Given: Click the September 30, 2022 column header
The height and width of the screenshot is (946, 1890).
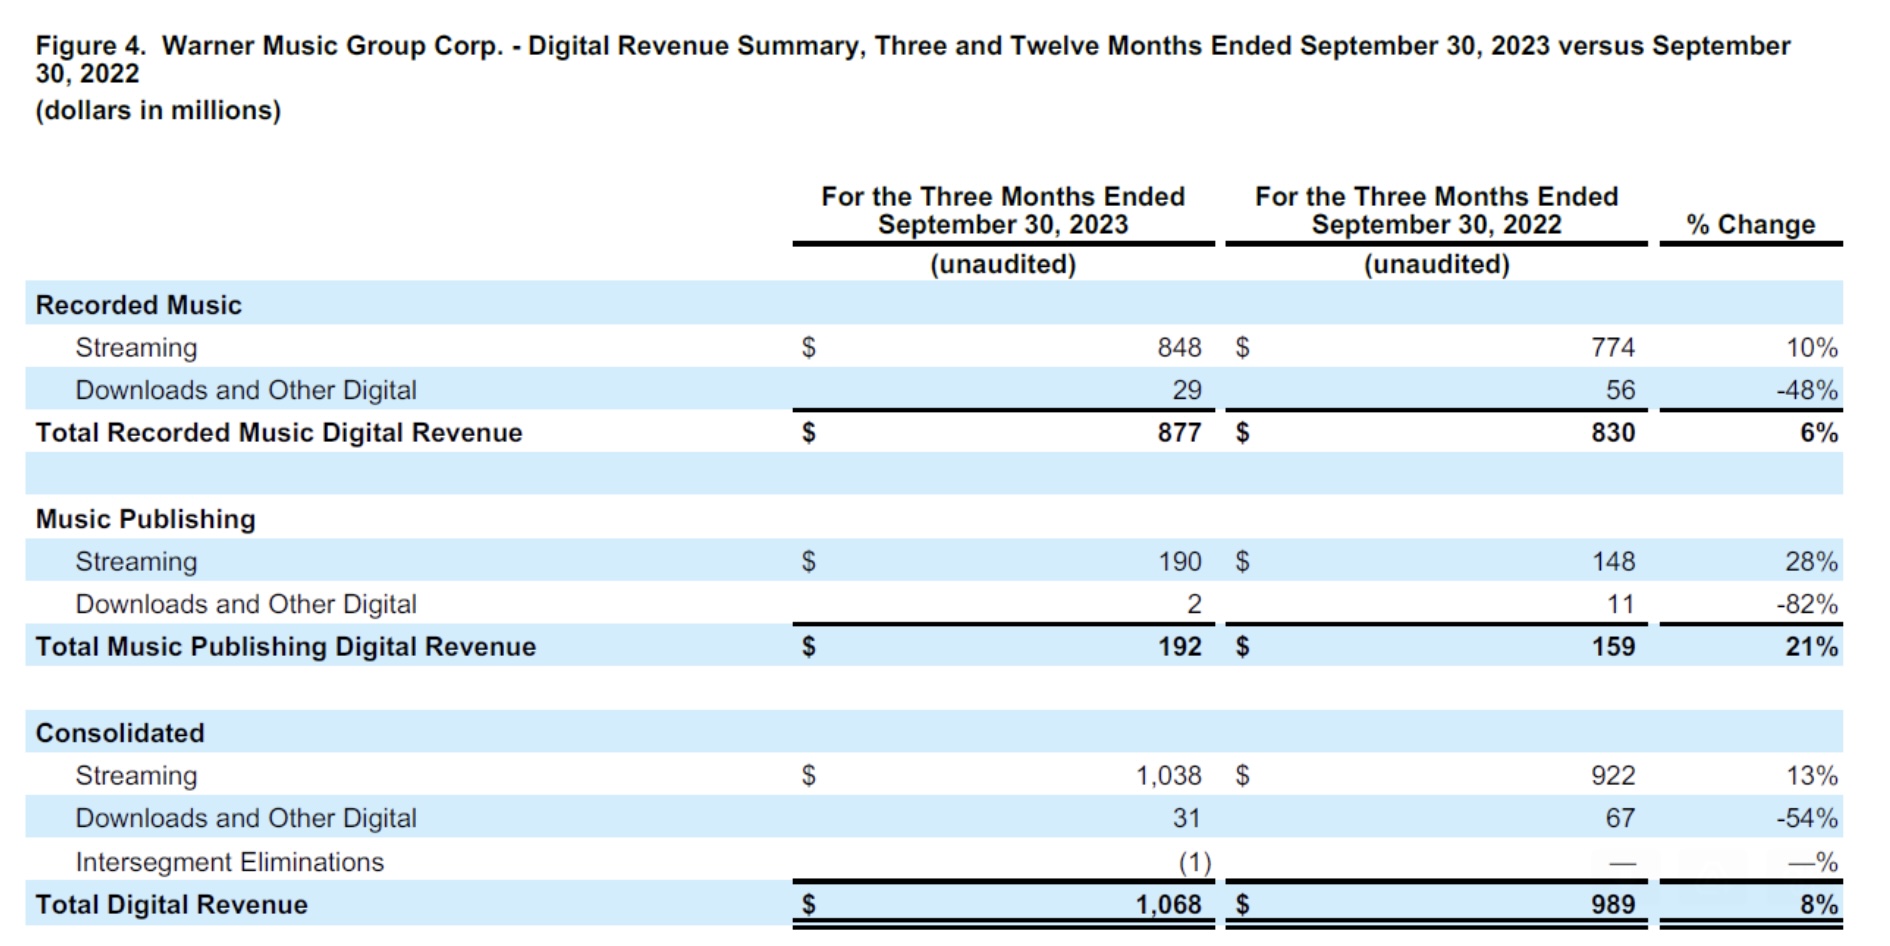Looking at the screenshot, I should [1437, 210].
